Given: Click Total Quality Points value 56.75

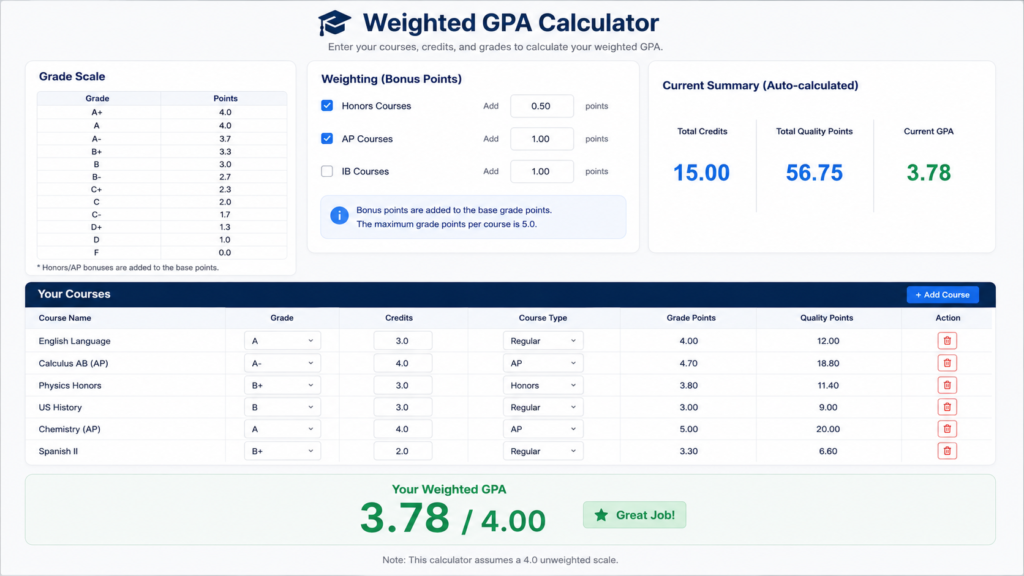Looking at the screenshot, I should click(x=814, y=172).
